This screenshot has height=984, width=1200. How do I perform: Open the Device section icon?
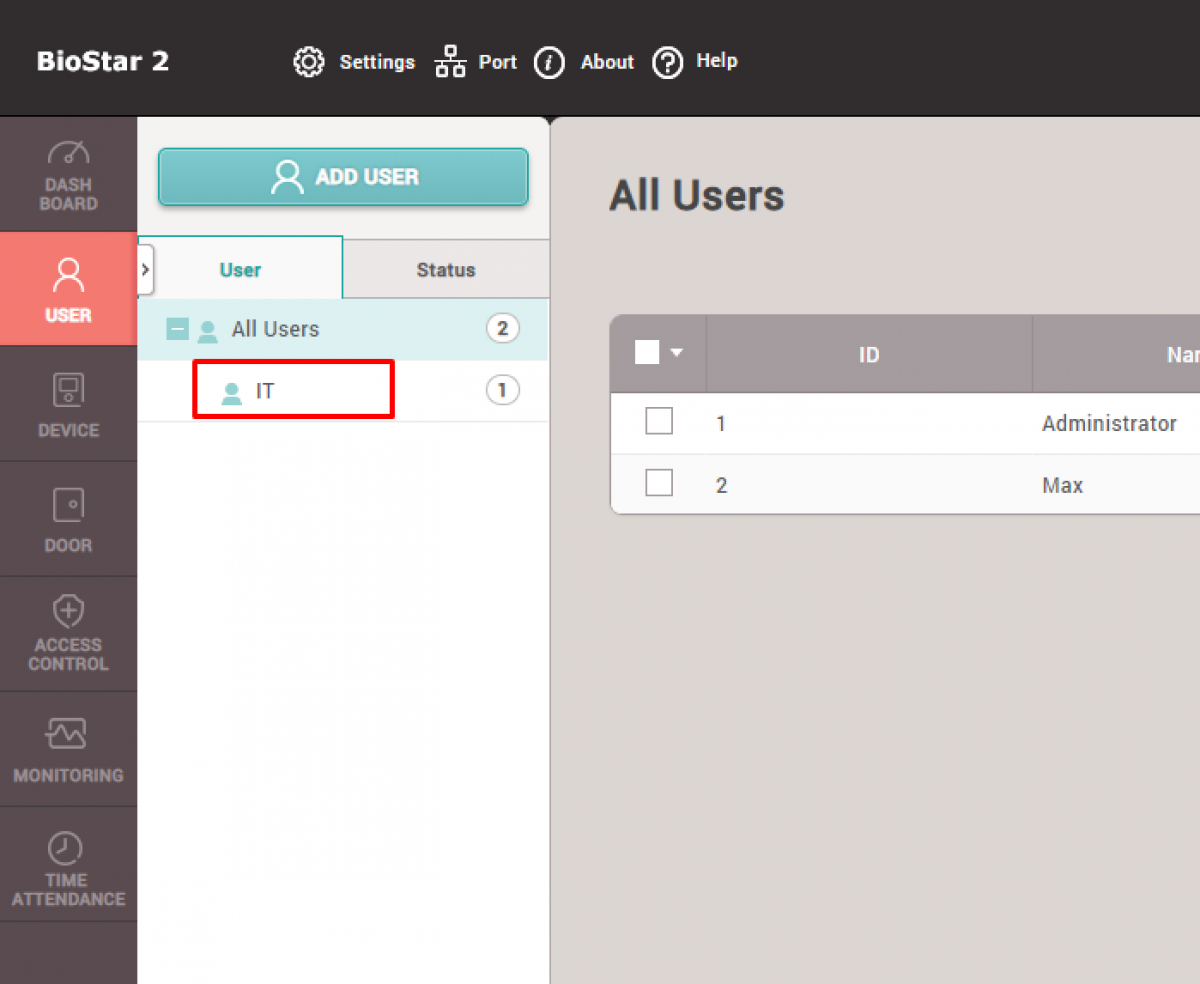(68, 390)
